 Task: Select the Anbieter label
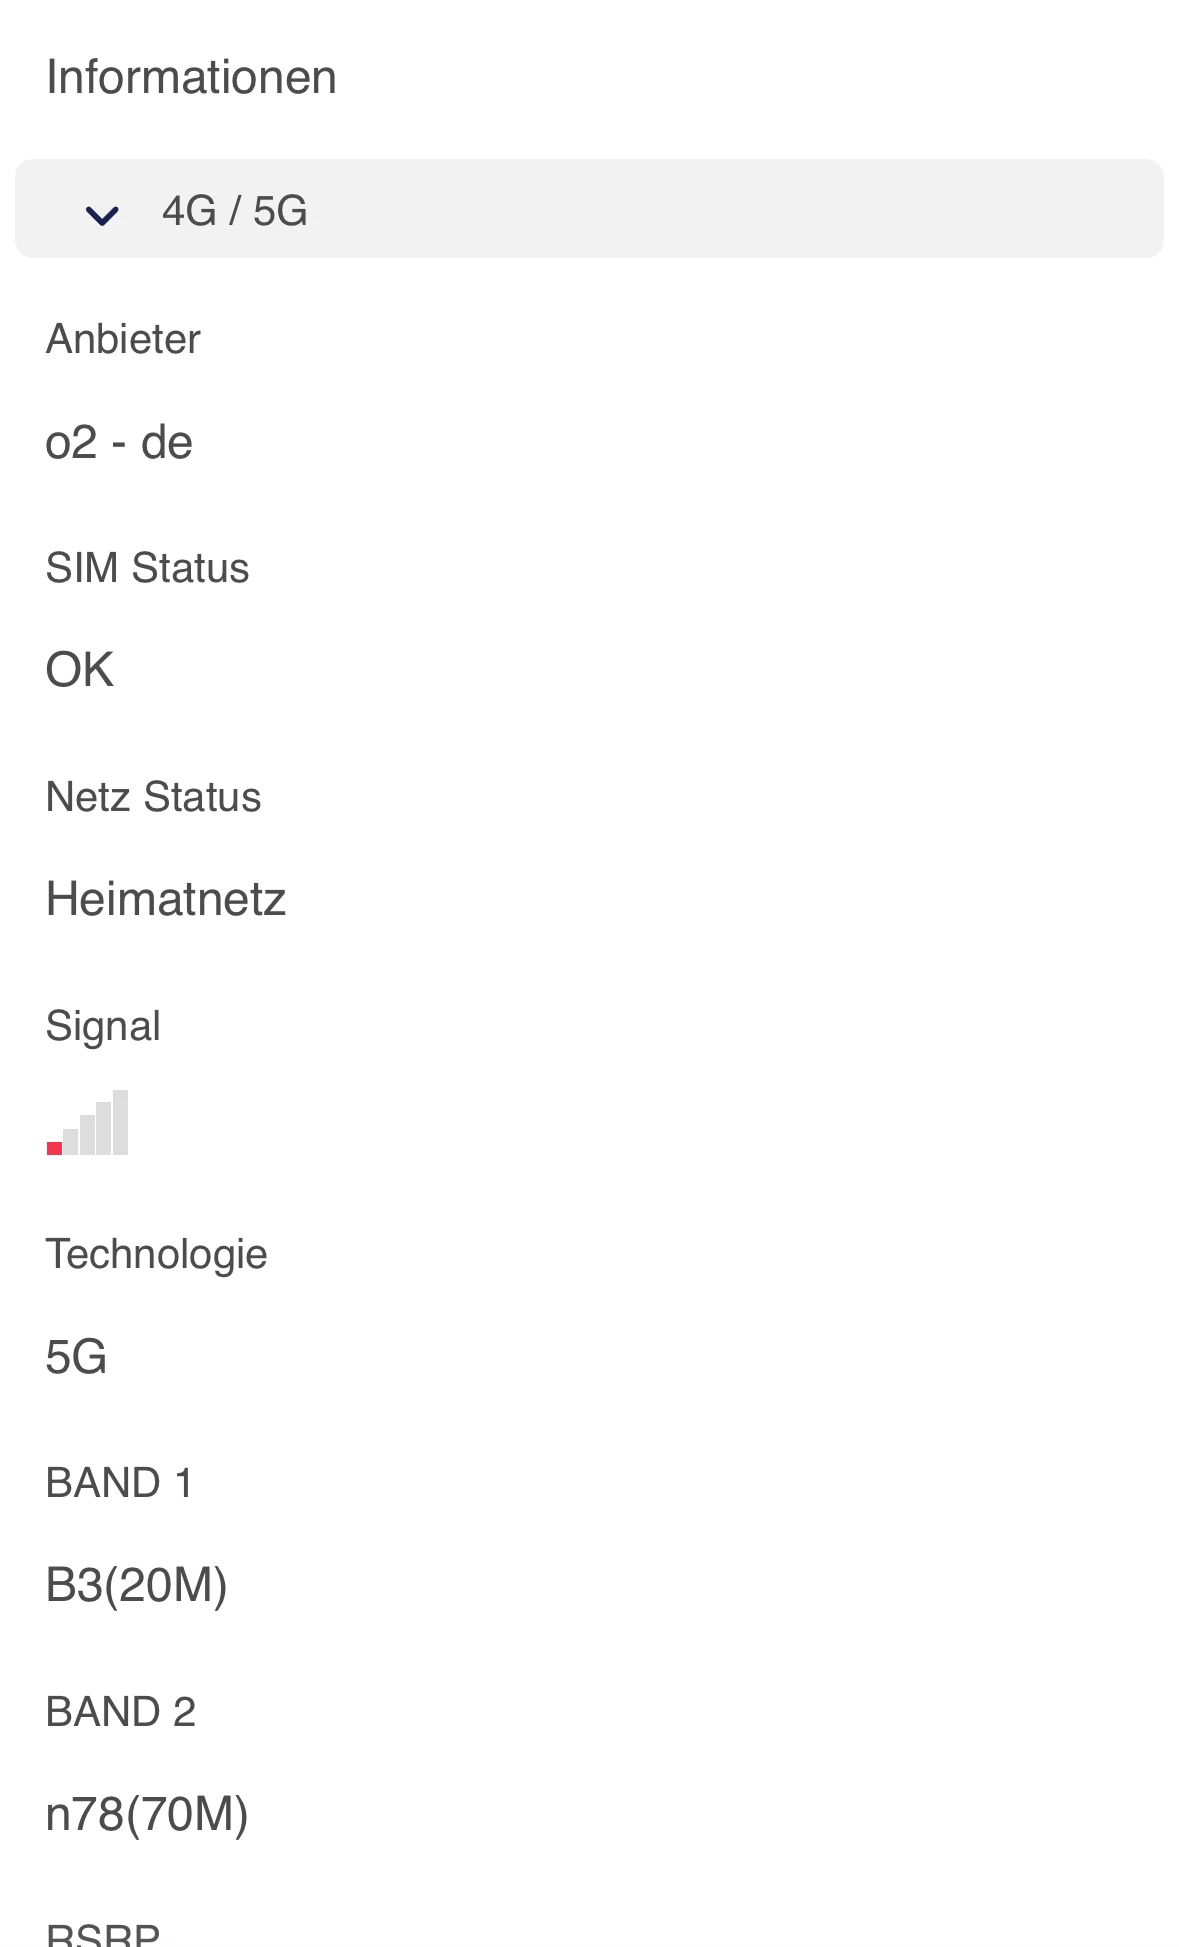123,339
